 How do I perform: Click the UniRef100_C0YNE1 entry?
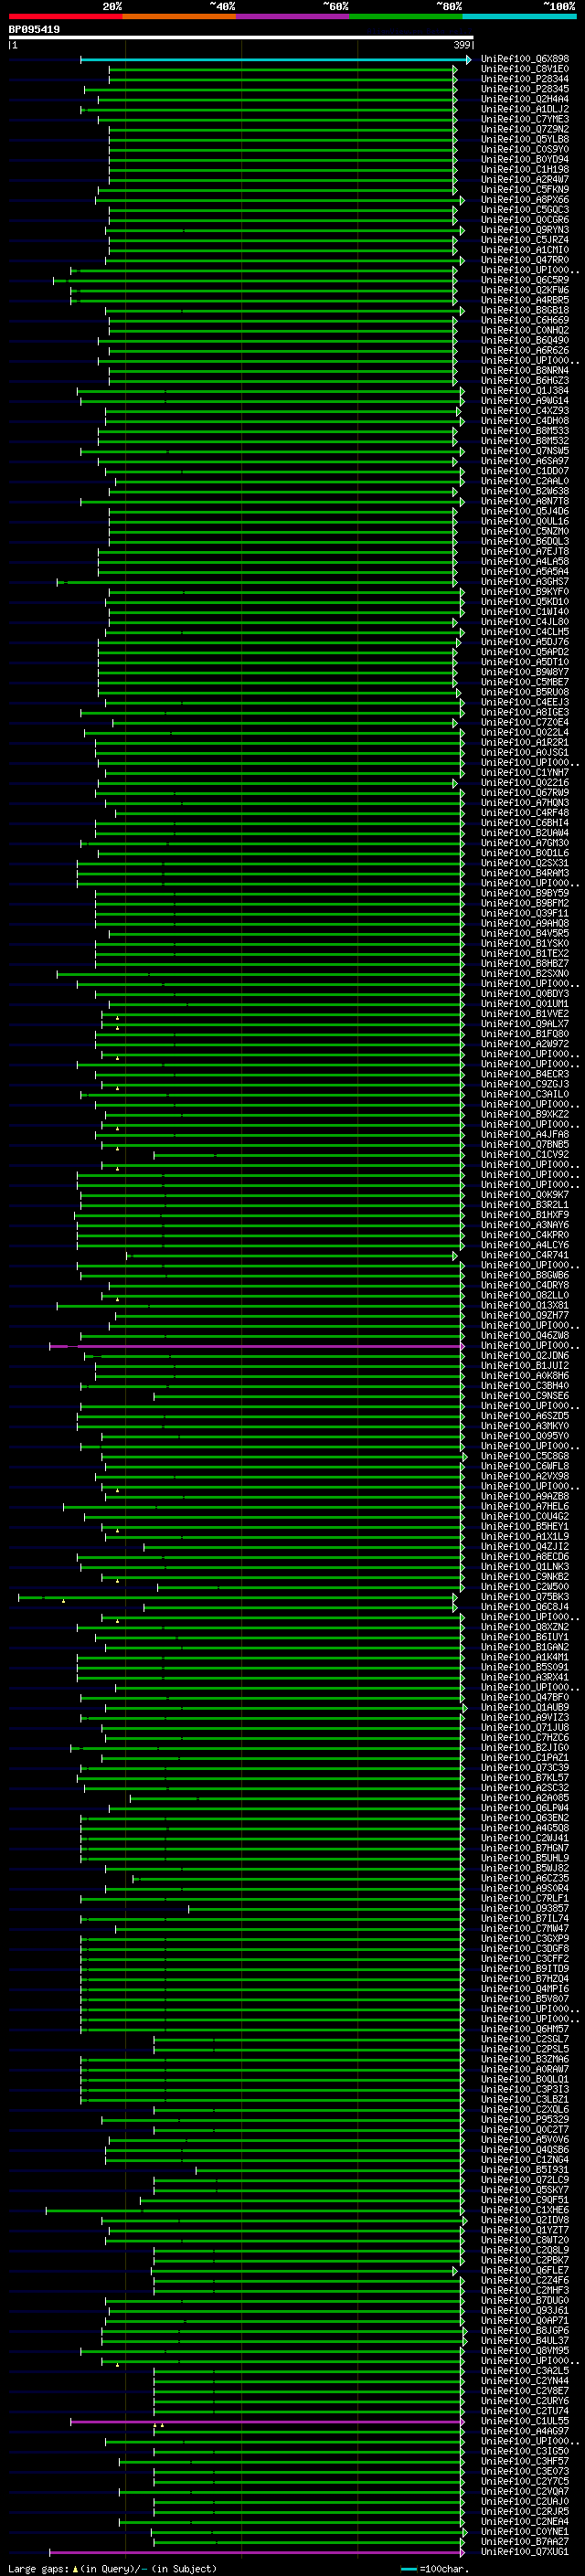tap(525, 2531)
